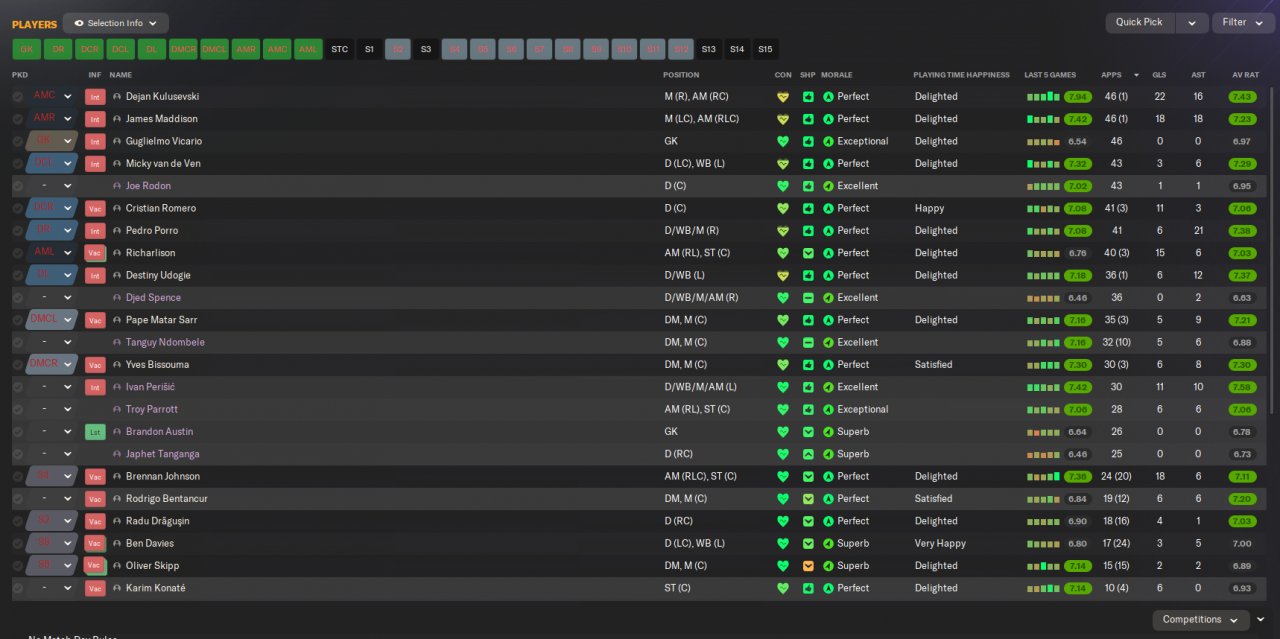
Task: Click morale icon for Radu Drăgușin
Action: 828,522
